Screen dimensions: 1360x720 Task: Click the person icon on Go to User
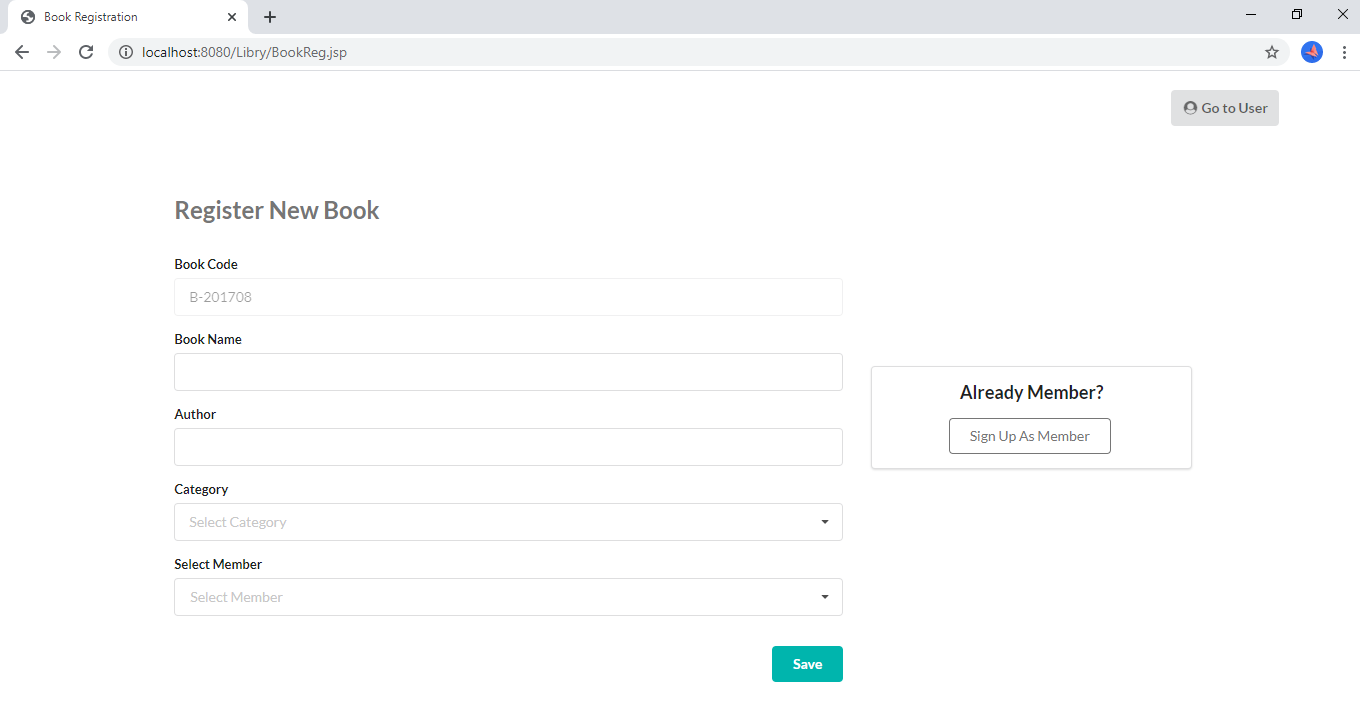point(1189,107)
